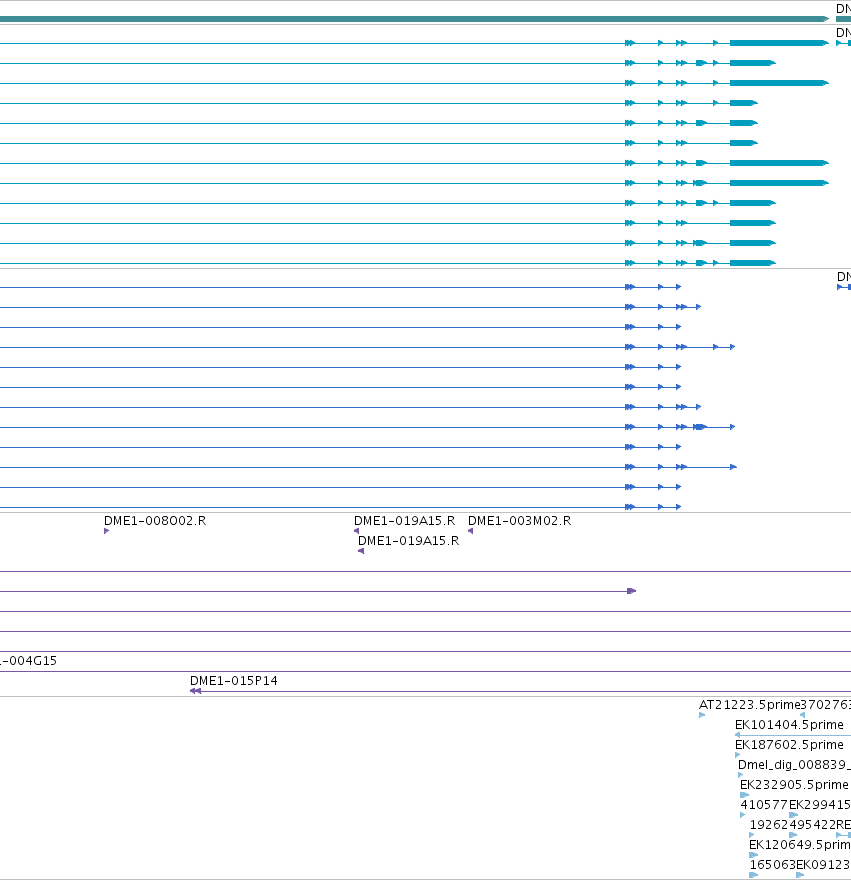851x880 pixels.
Task: Open the EK120649.5prim EST label
Action: pos(800,845)
